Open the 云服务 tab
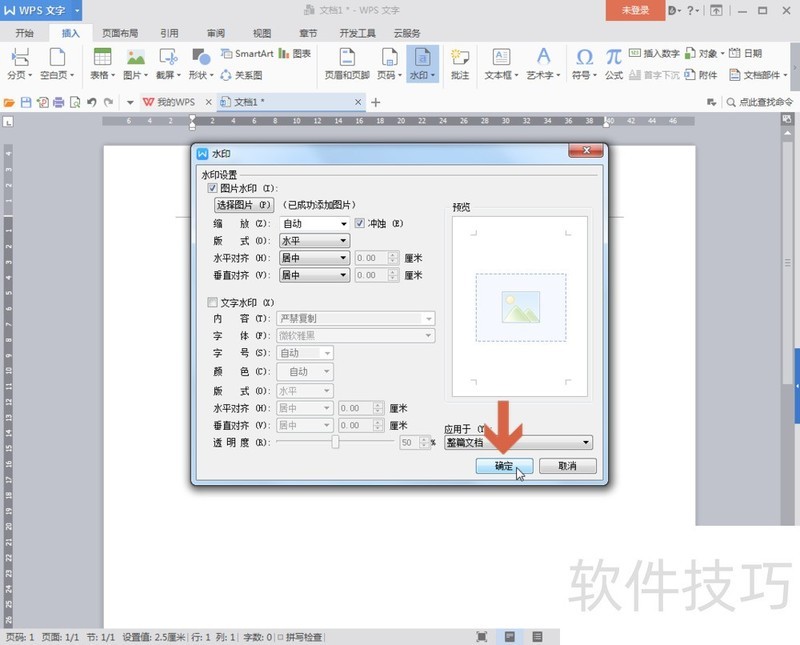 coord(407,33)
